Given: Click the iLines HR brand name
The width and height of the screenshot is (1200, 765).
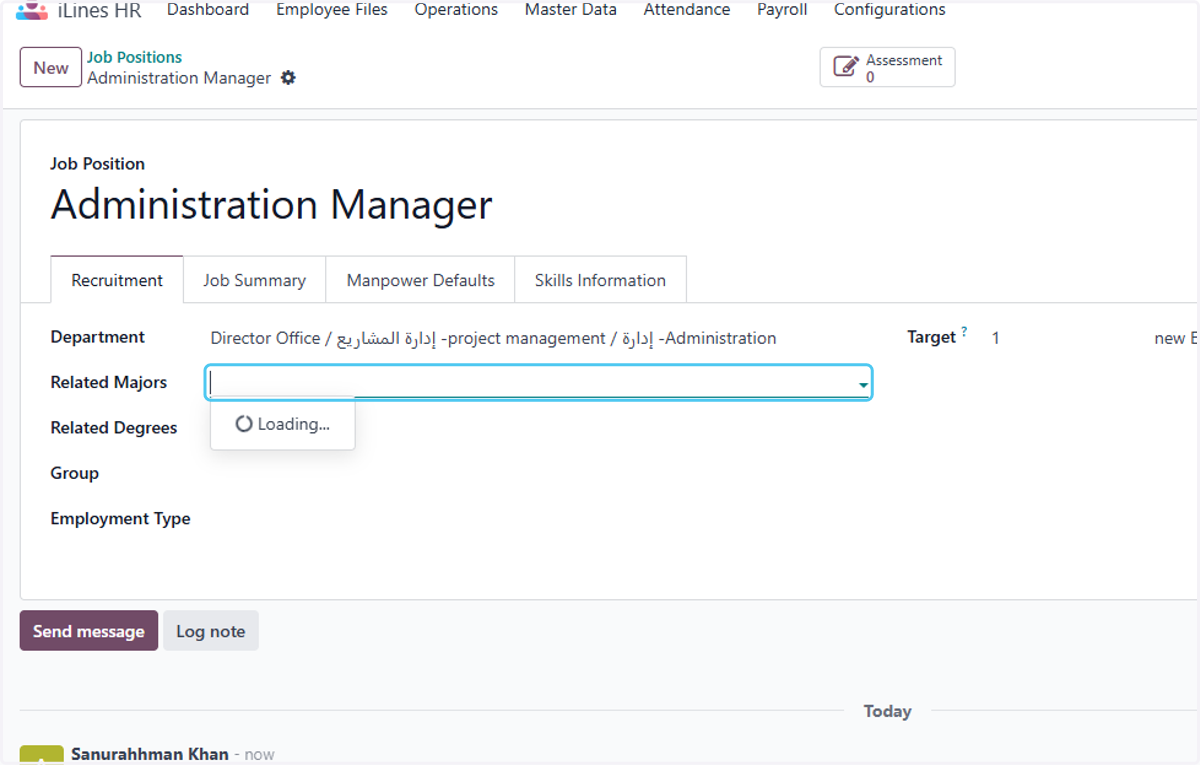Looking at the screenshot, I should (100, 11).
